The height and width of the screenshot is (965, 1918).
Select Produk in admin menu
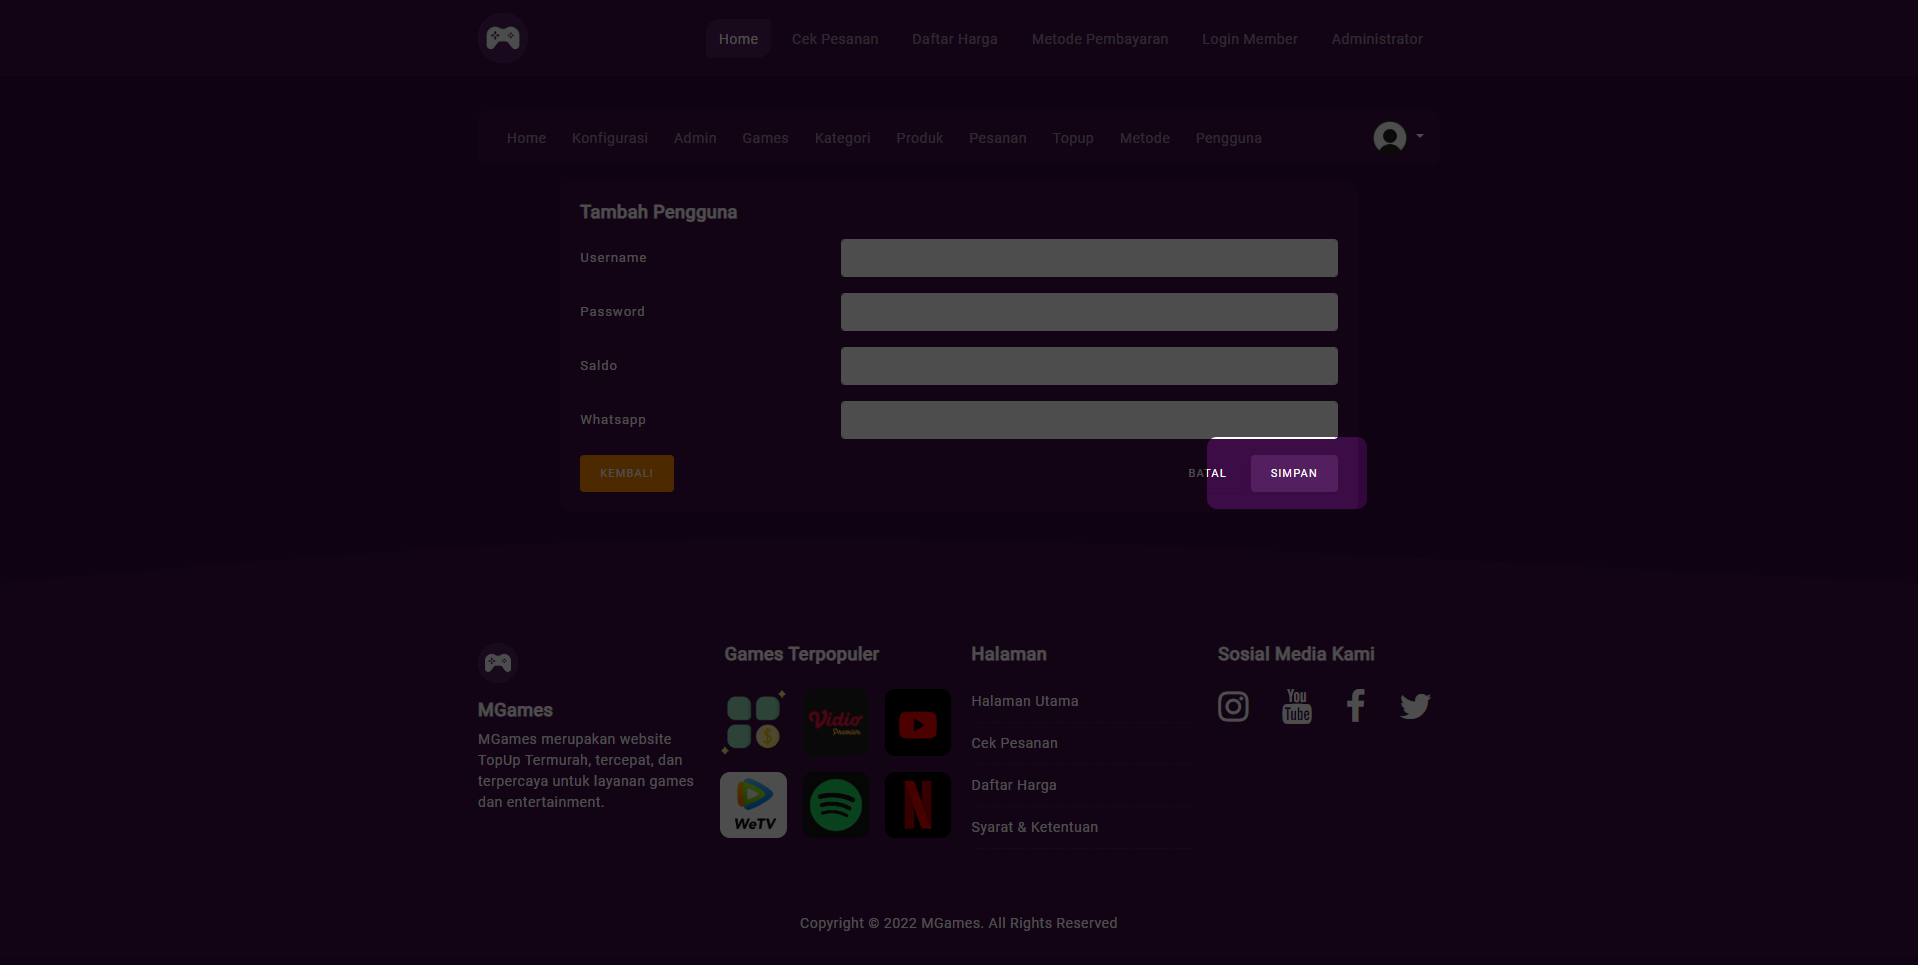(x=919, y=138)
